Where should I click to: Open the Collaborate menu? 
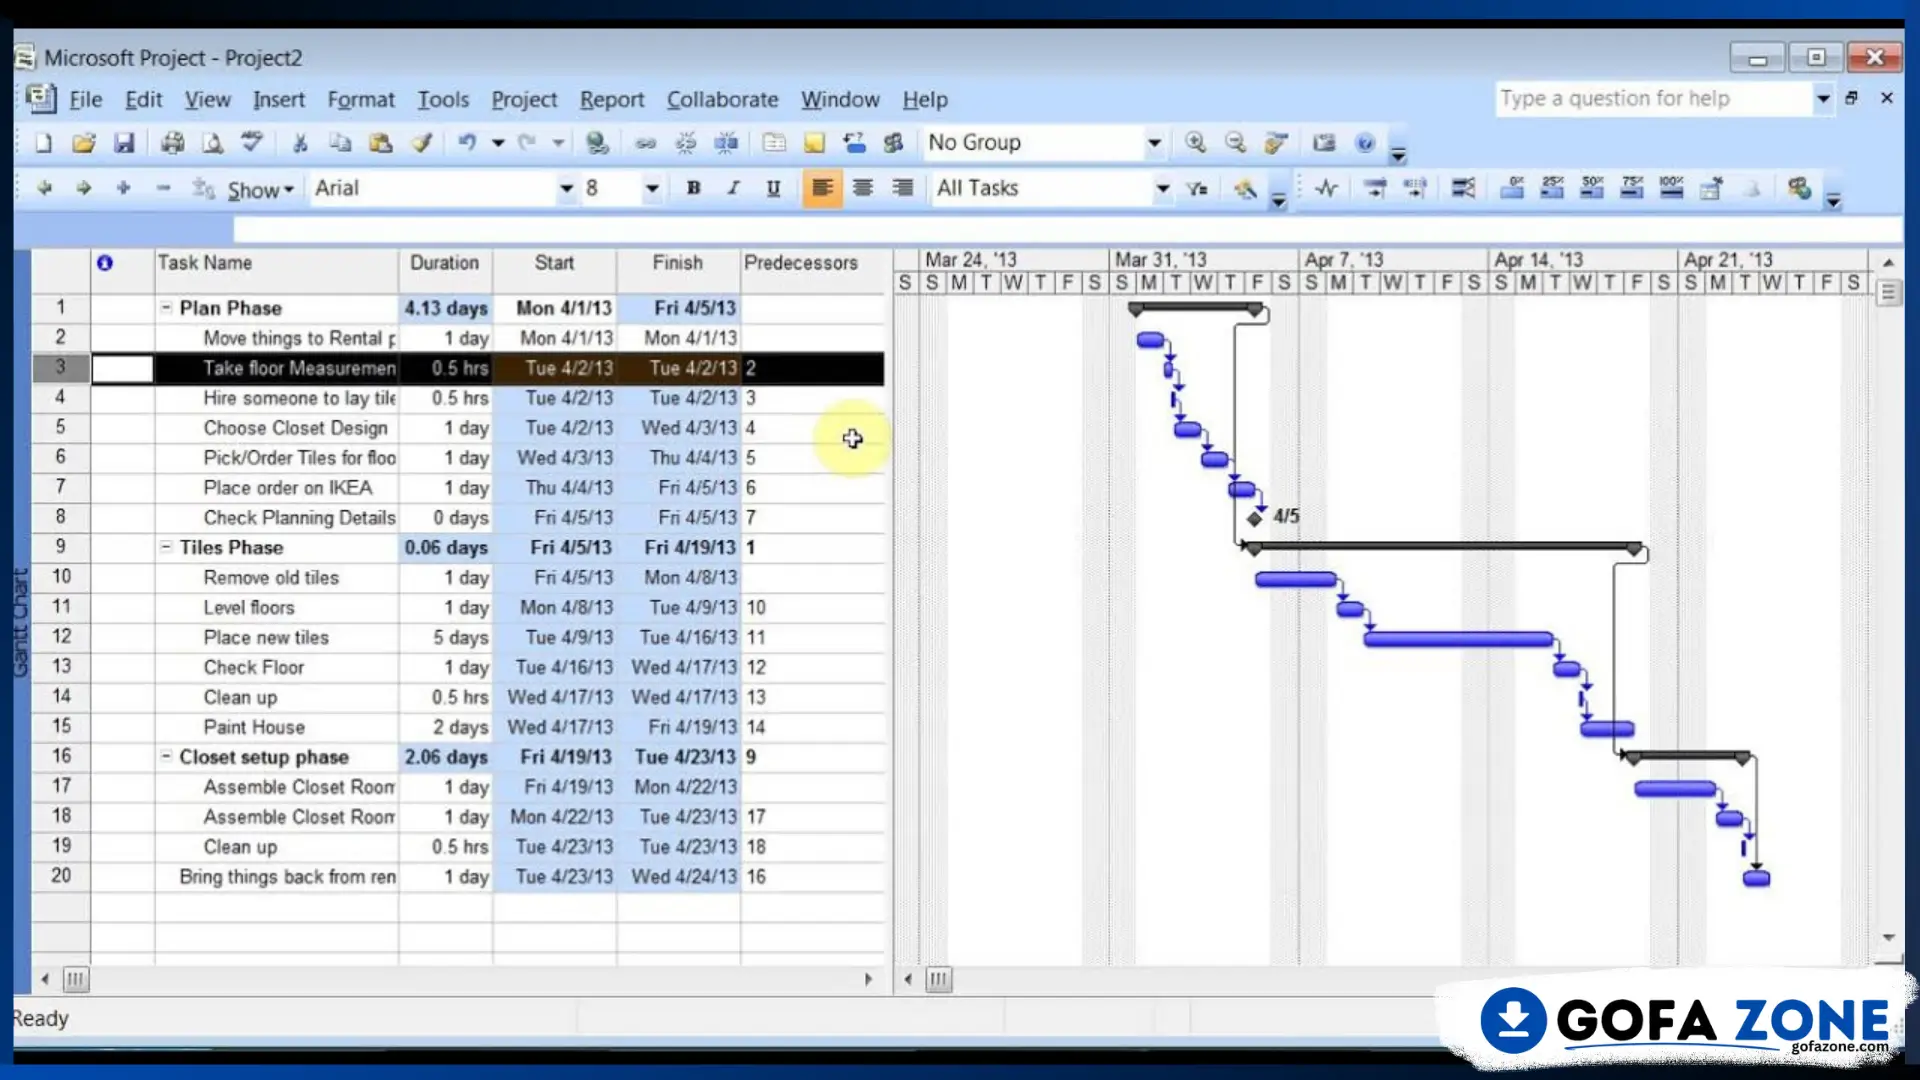click(722, 99)
